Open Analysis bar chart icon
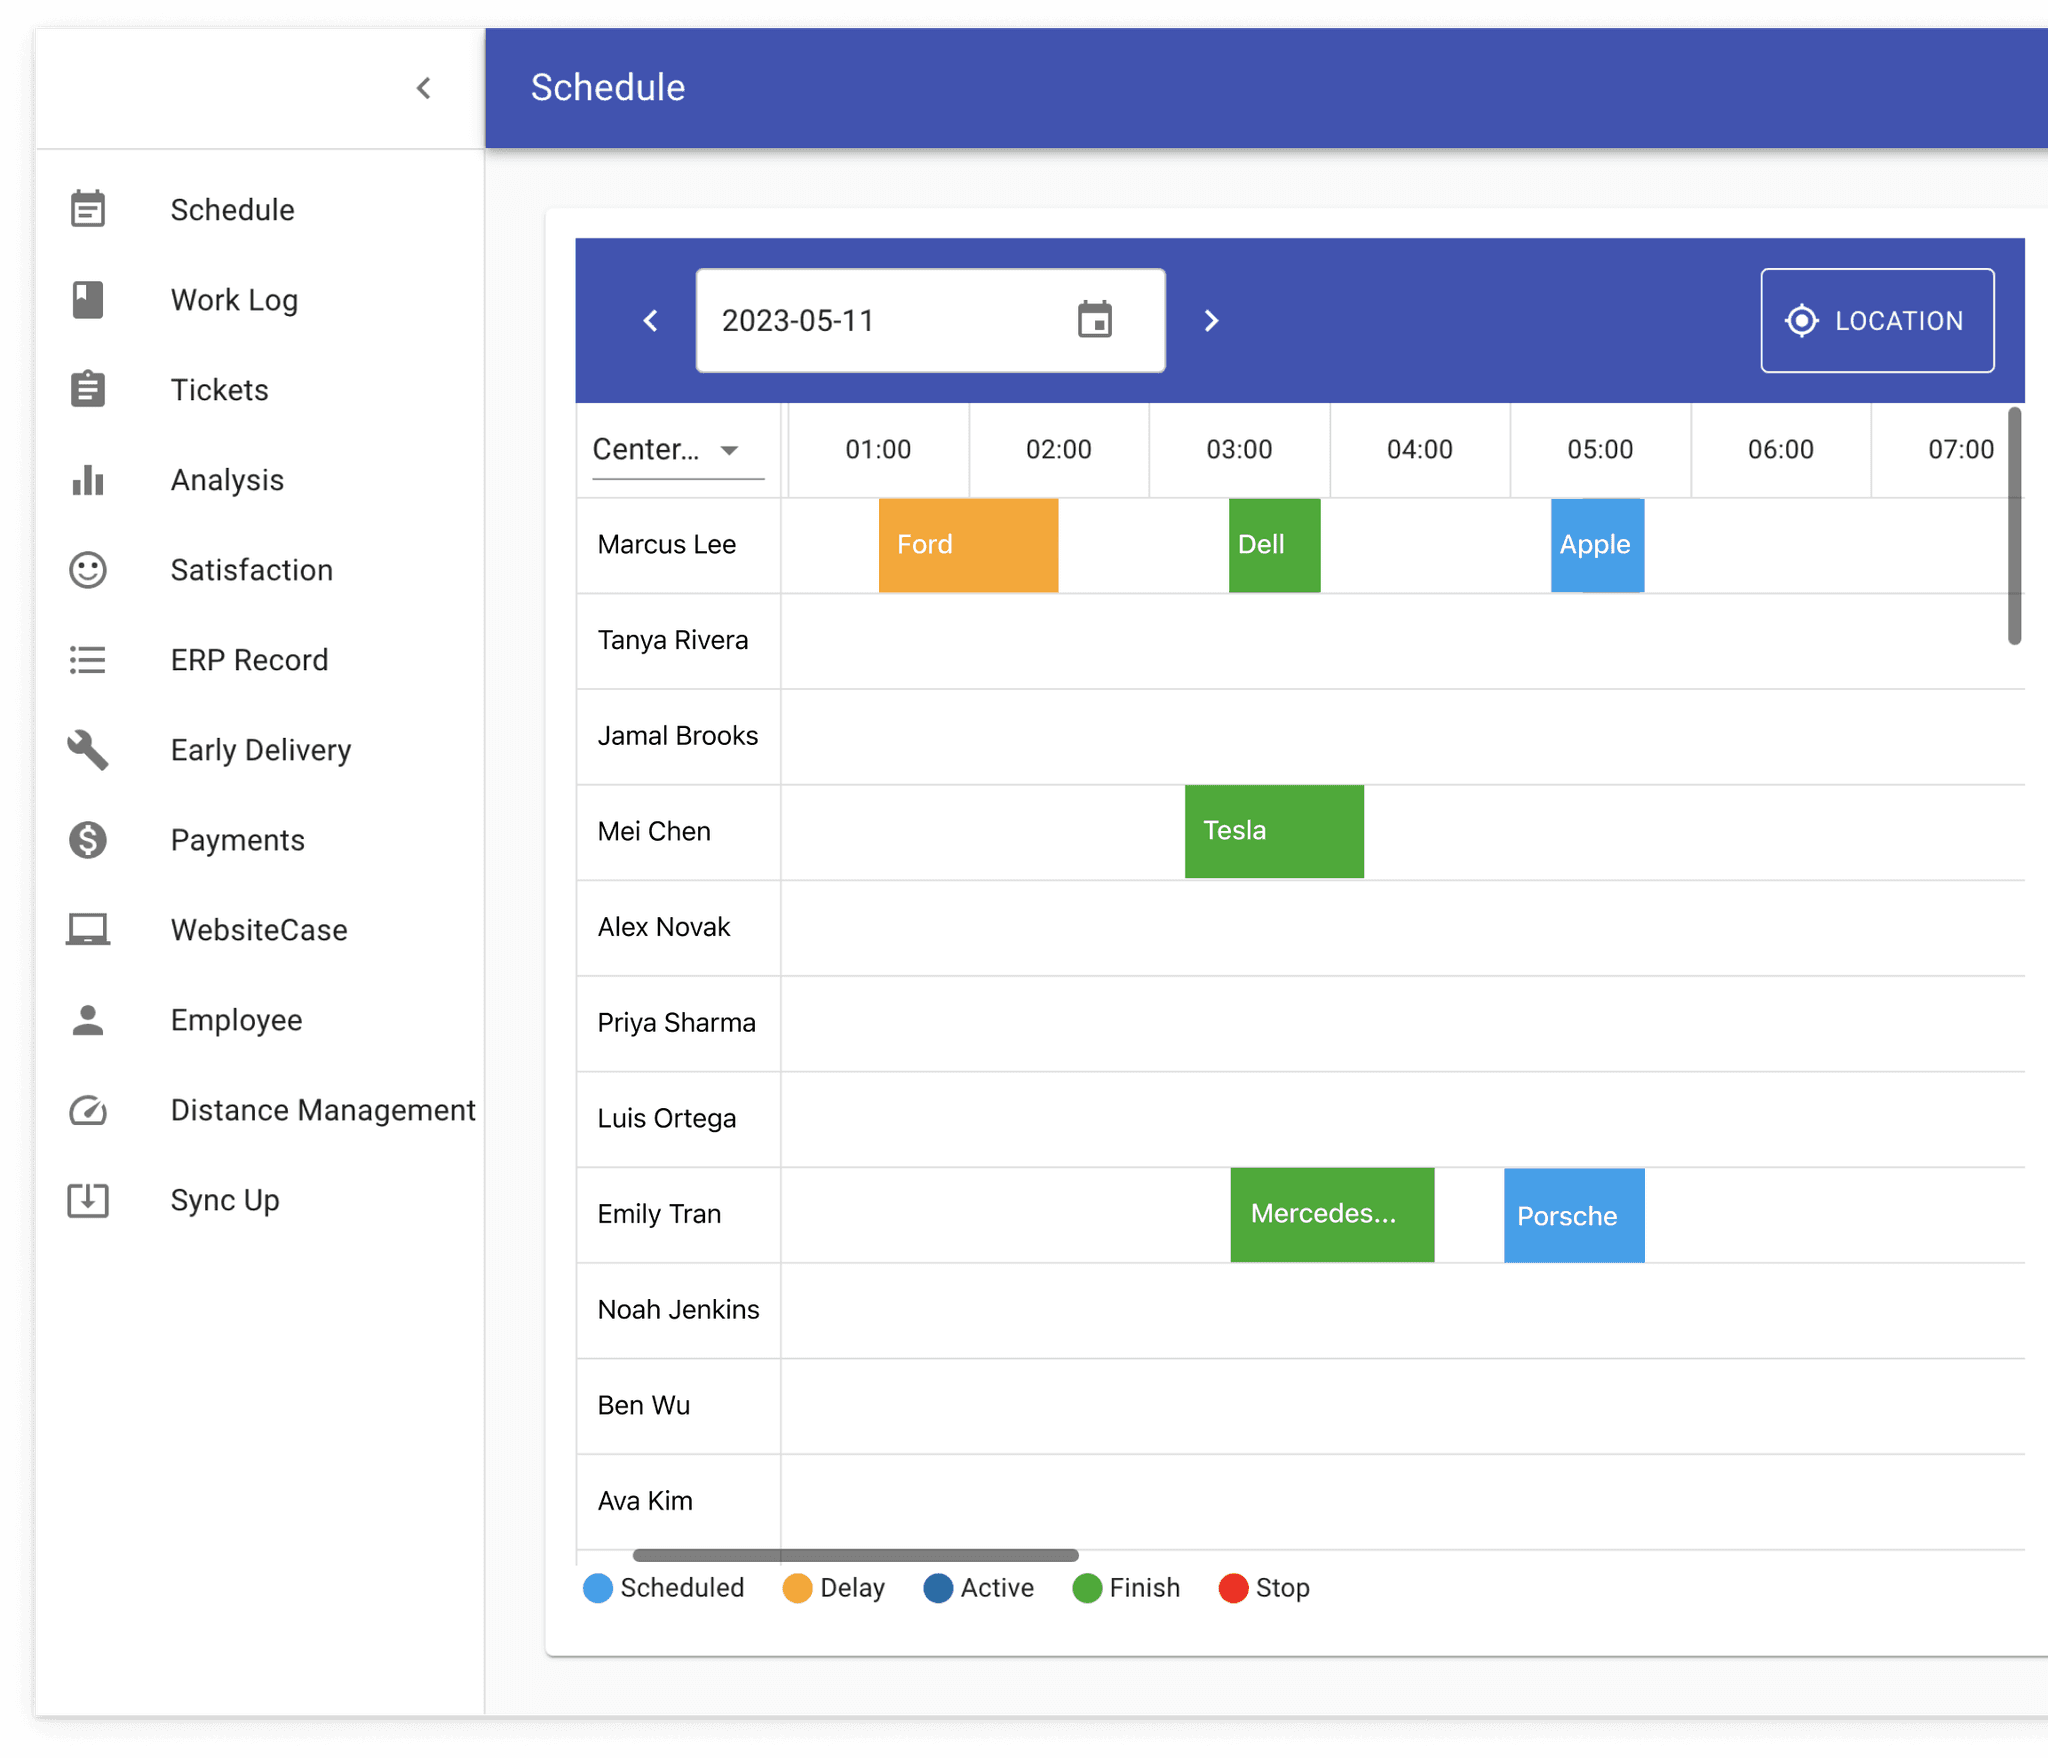 [x=88, y=480]
